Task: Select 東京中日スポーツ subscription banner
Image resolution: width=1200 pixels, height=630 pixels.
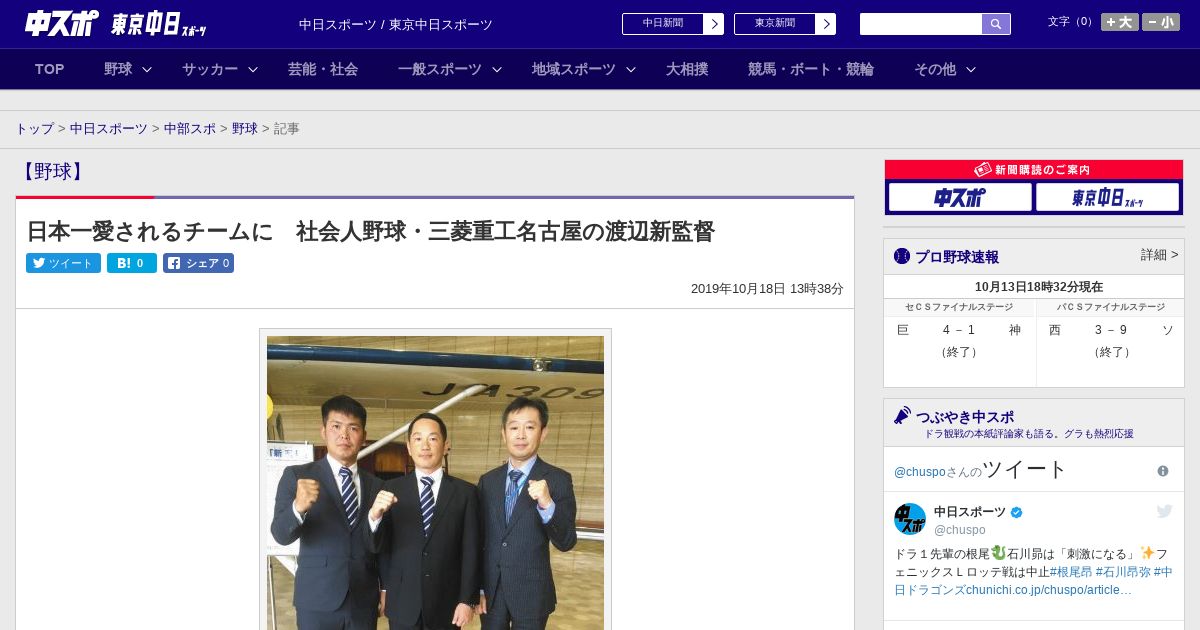Action: point(1108,197)
